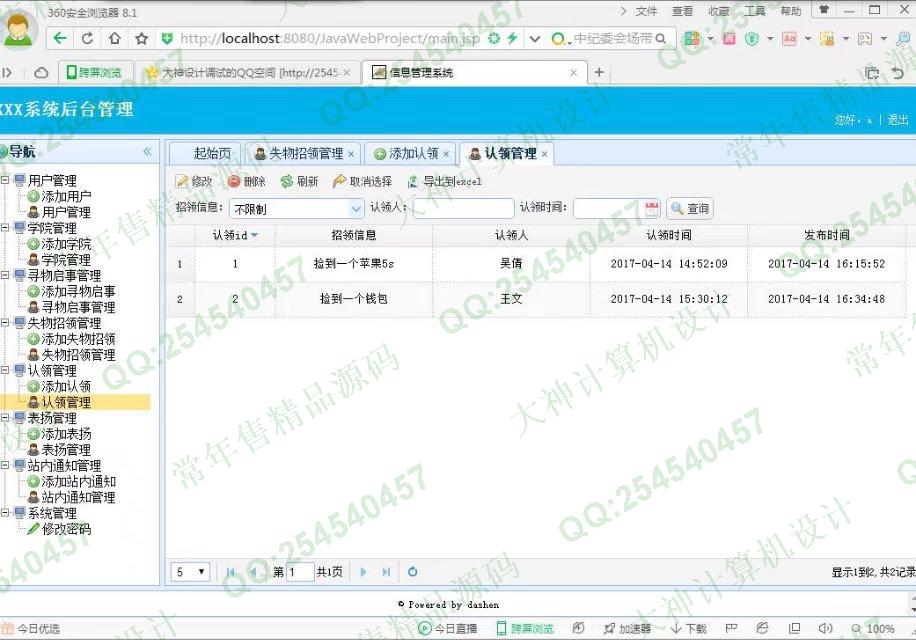Open the 查看 browser menu
Screen dimensions: 916x640
tap(682, 11)
